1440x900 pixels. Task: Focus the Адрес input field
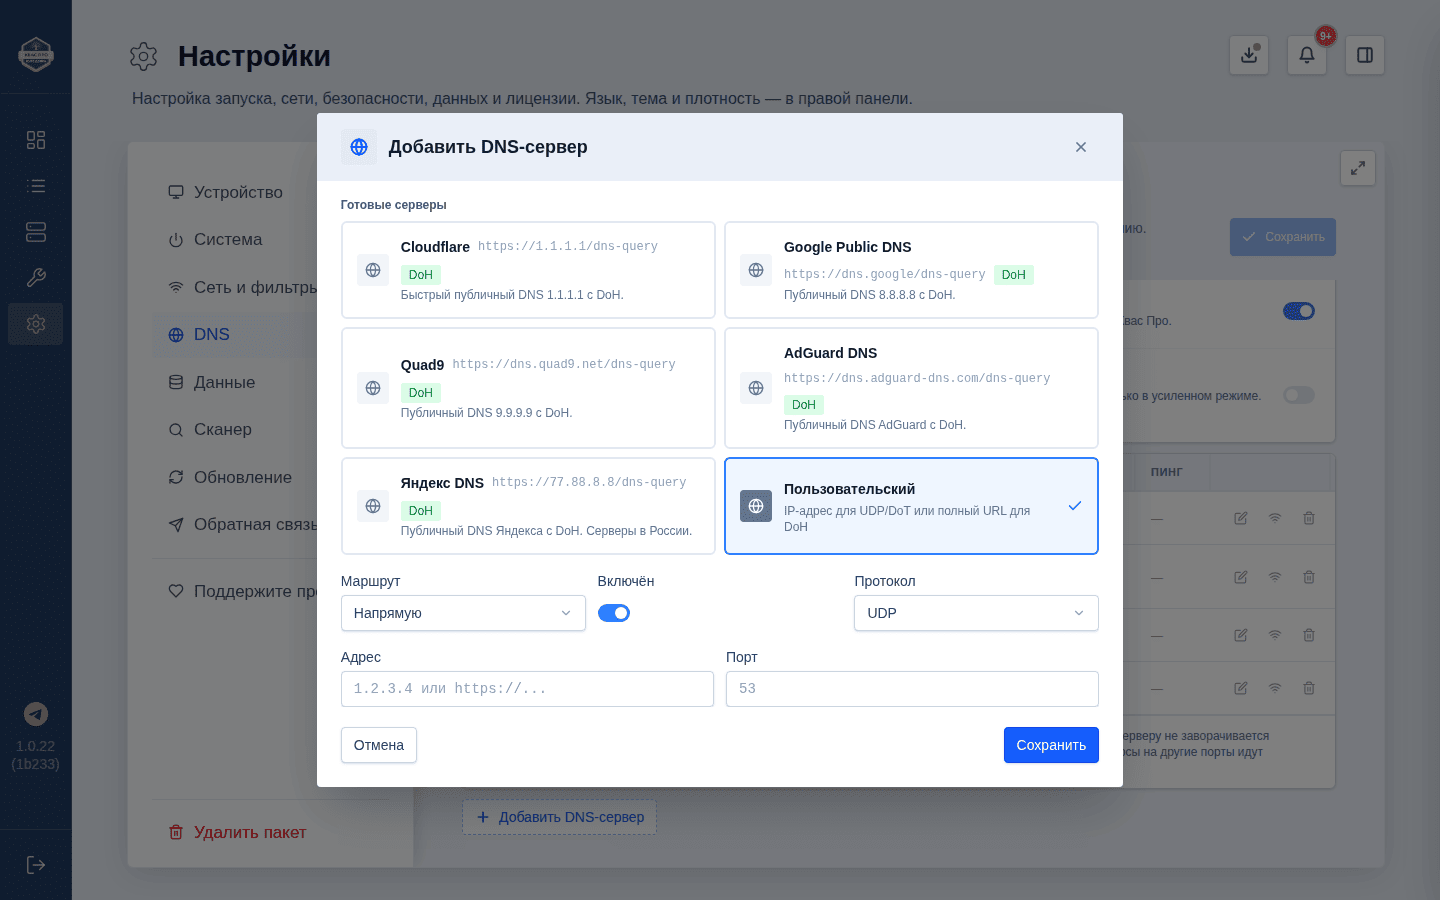pyautogui.click(x=527, y=689)
